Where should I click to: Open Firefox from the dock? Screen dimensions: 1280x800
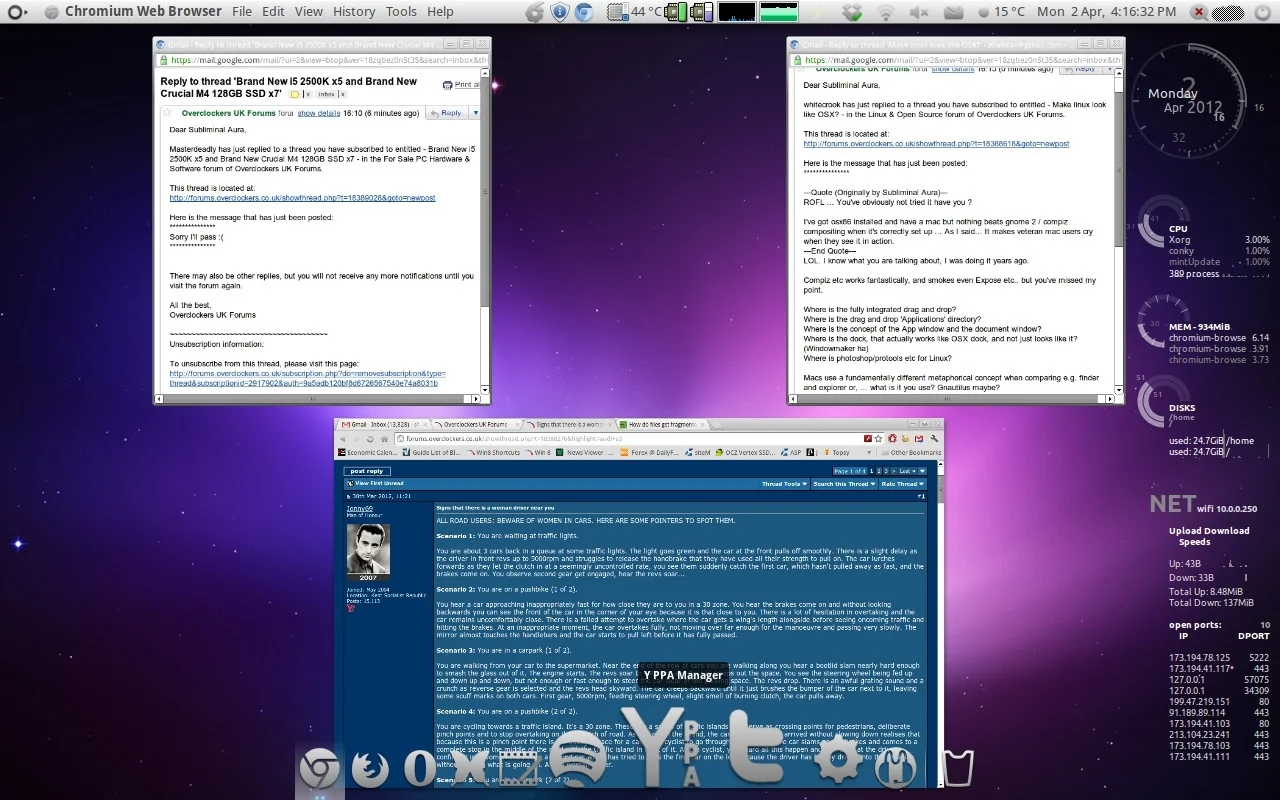(x=370, y=769)
